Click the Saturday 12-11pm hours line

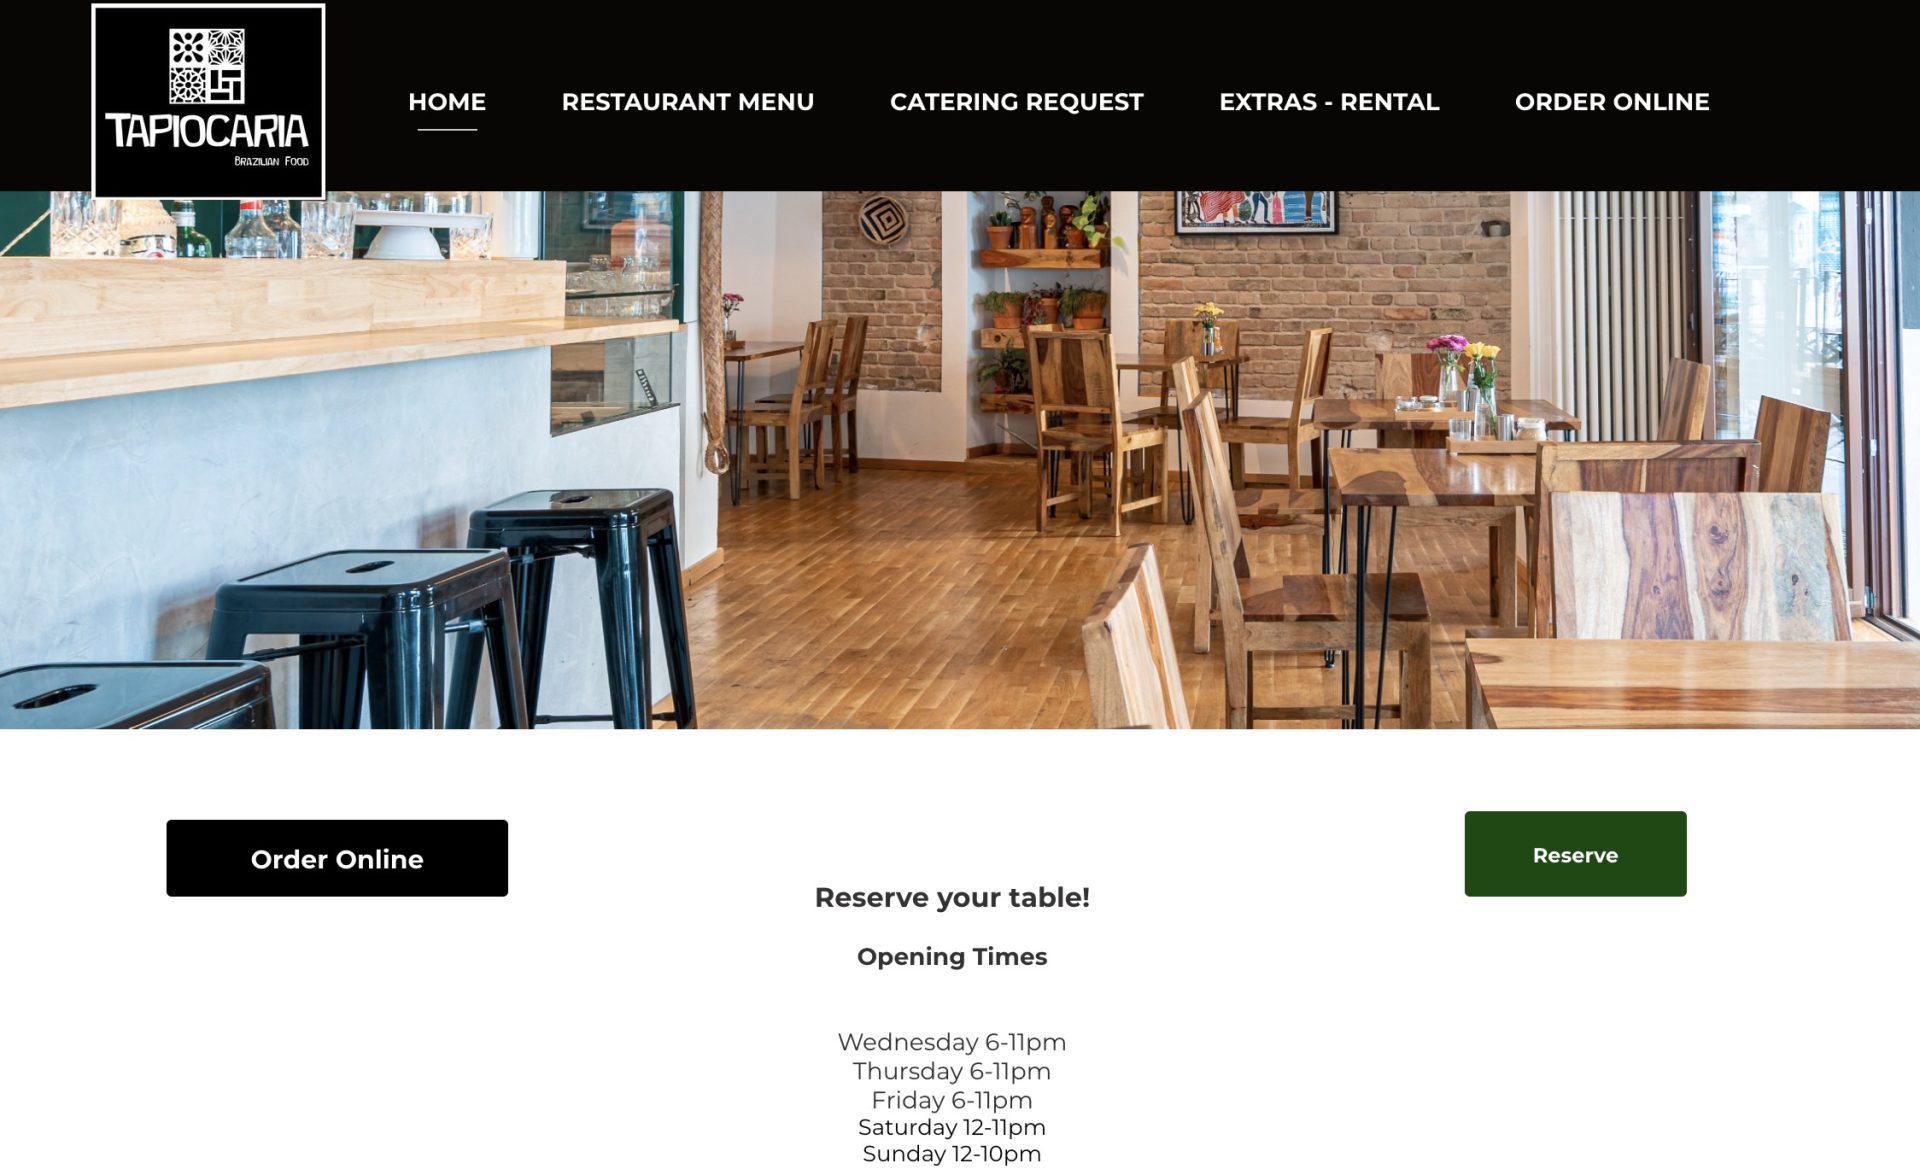952,1127
